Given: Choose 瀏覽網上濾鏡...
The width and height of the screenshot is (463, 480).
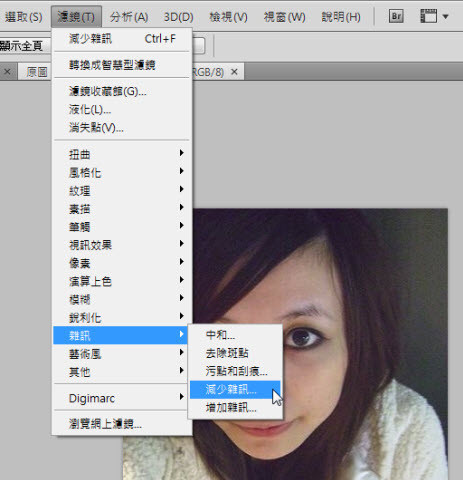Looking at the screenshot, I should coord(122,424).
